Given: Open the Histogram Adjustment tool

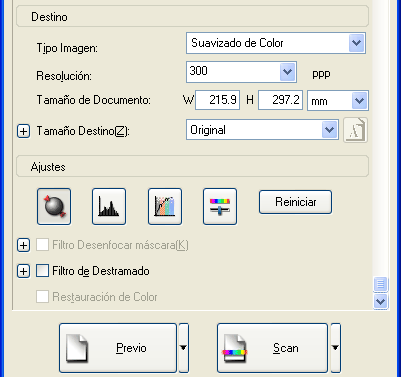Looking at the screenshot, I should [x=109, y=206].
